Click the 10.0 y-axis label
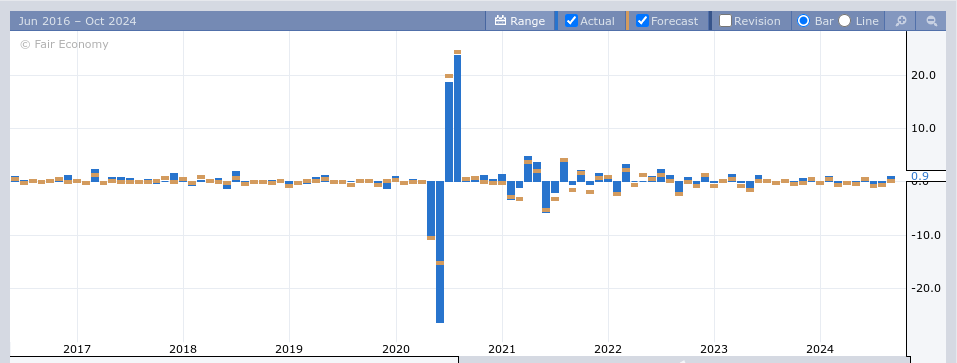 click(x=923, y=128)
